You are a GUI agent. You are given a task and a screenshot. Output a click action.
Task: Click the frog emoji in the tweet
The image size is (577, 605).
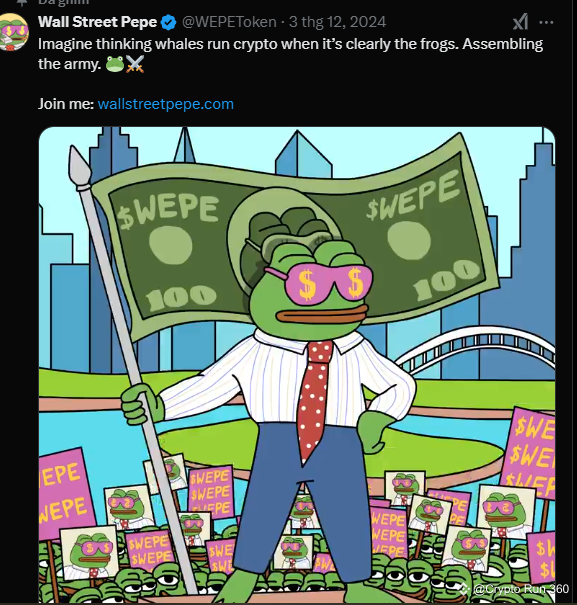pos(115,64)
